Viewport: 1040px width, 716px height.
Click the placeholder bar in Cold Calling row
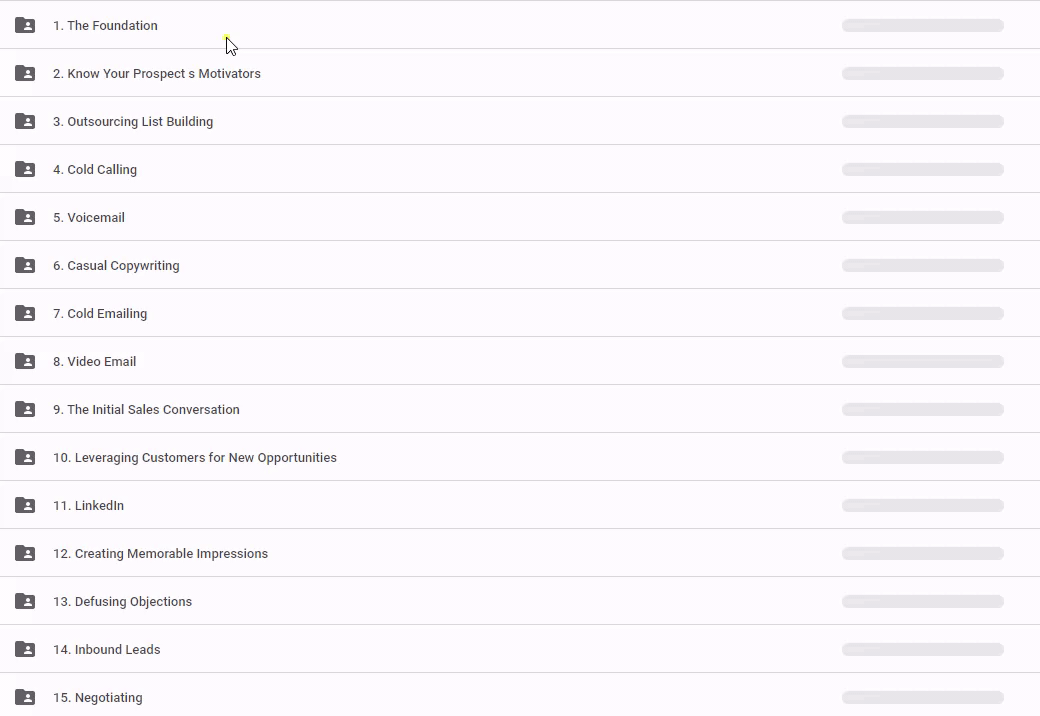[x=922, y=170]
